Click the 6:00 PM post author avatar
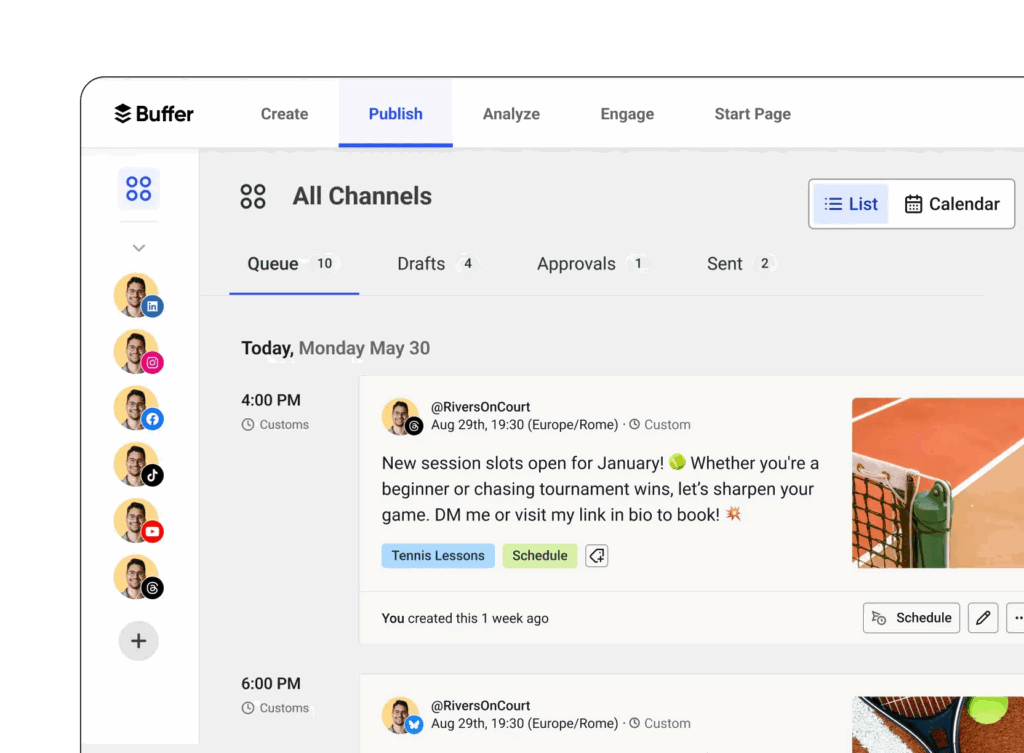The image size is (1024, 753). click(401, 715)
